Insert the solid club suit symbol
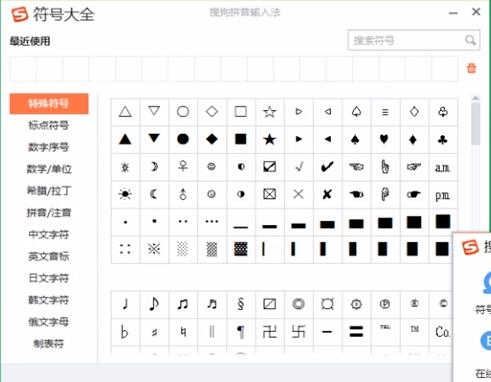491x382 pixels. [443, 140]
